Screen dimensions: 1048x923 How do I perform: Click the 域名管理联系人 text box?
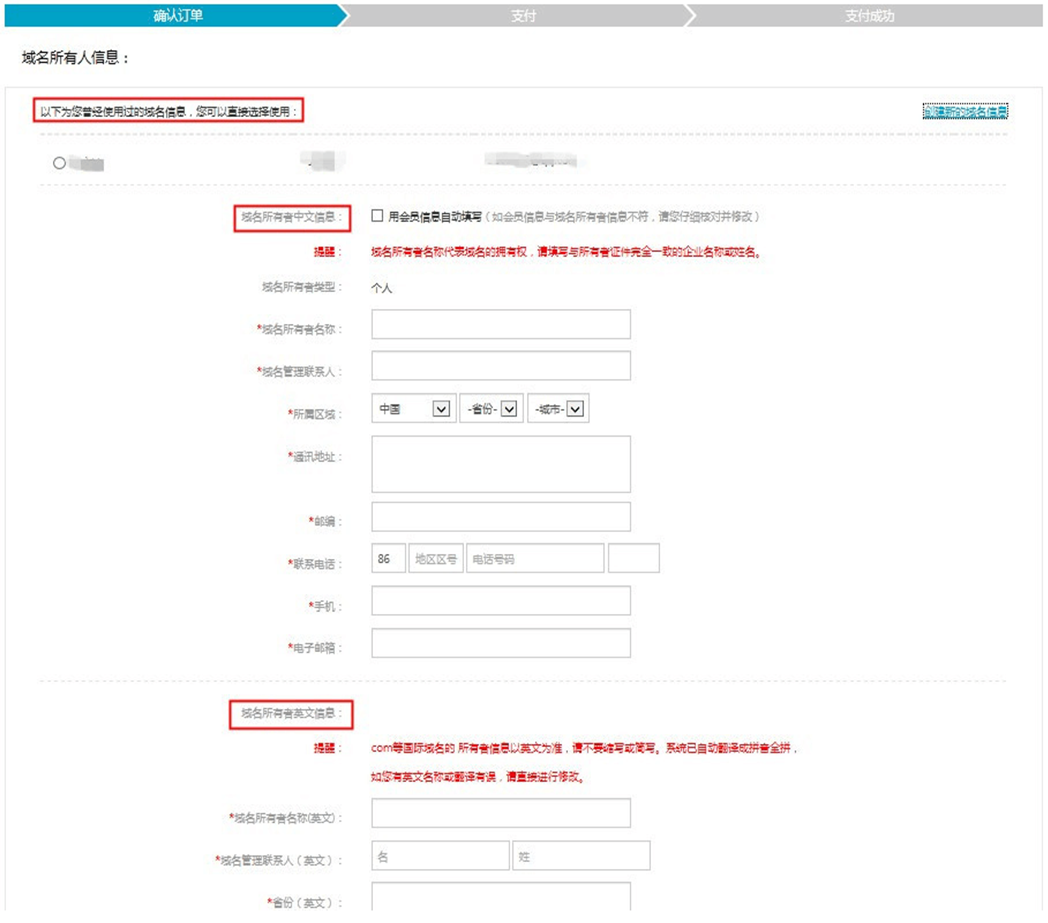(500, 366)
